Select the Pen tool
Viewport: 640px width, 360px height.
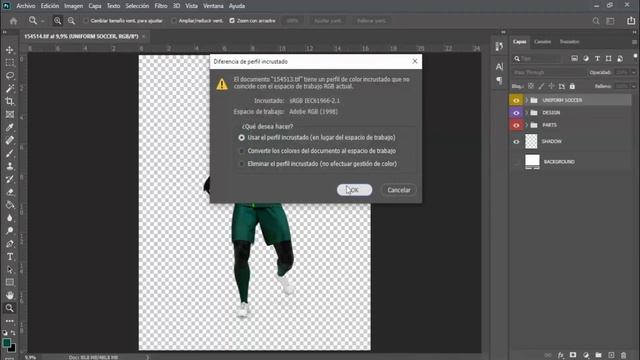tap(9, 244)
